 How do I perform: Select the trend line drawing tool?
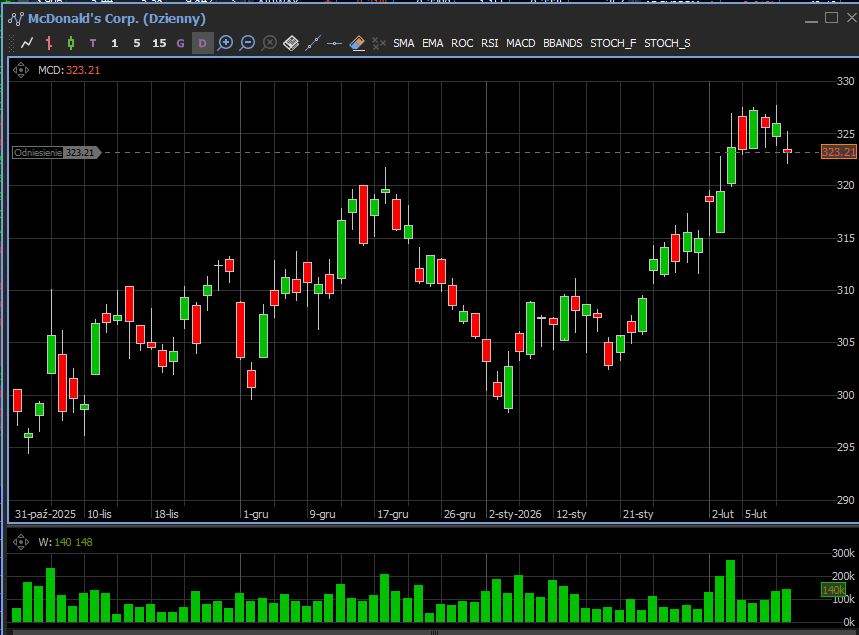(313, 43)
